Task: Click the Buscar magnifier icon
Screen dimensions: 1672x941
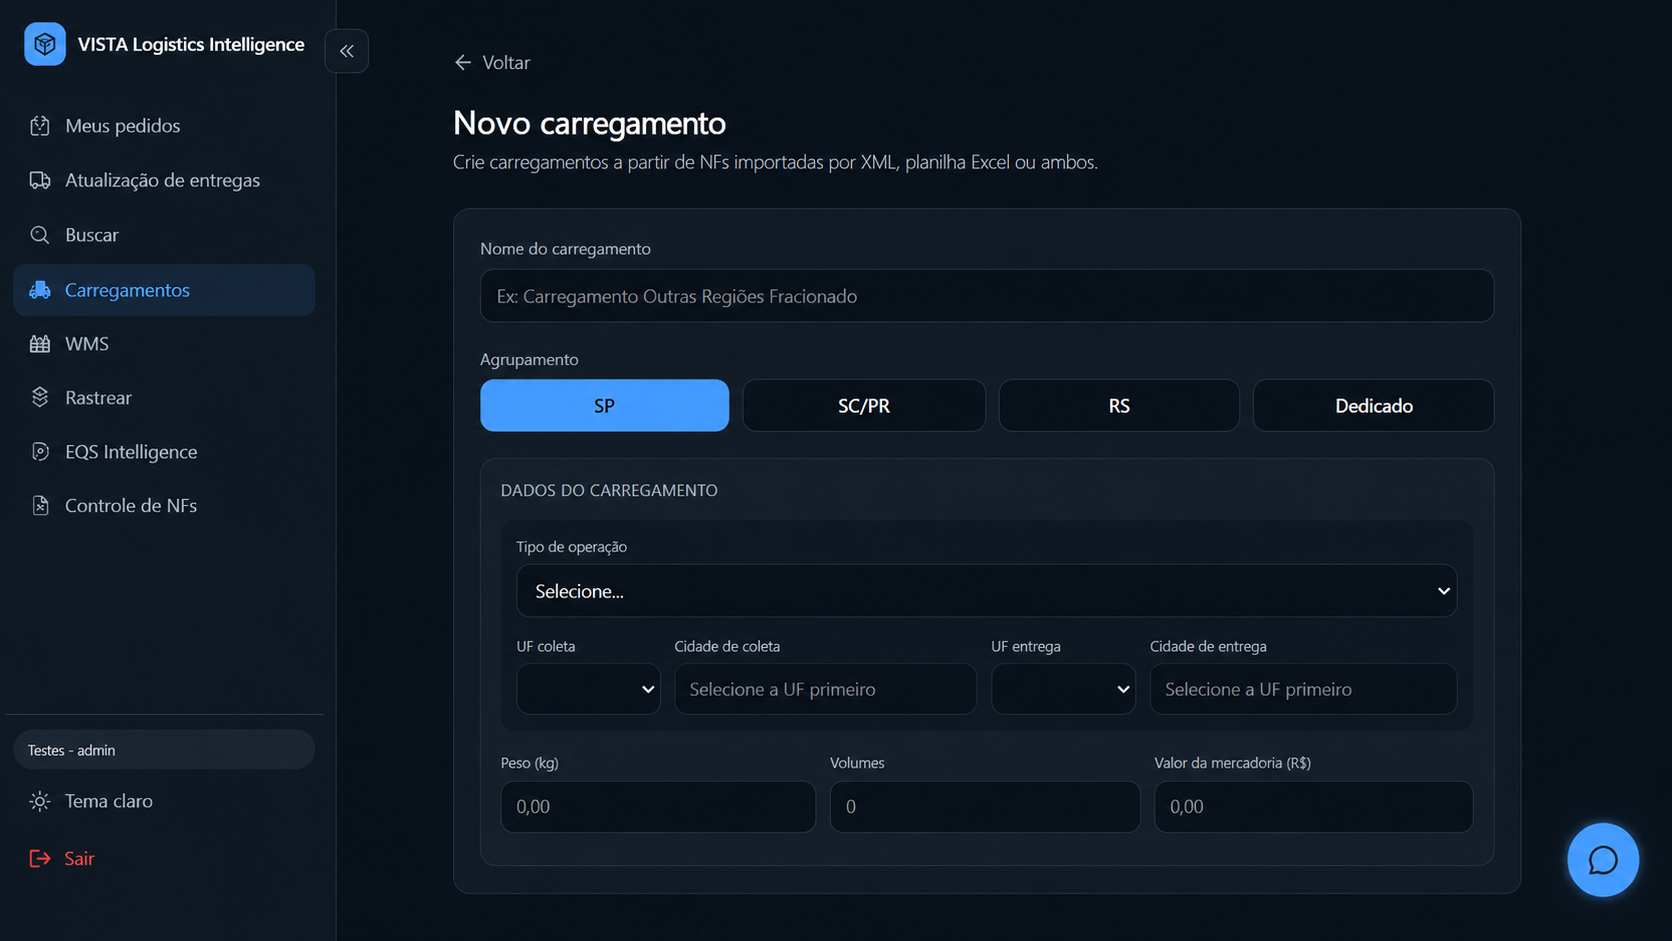Action: pyautogui.click(x=40, y=235)
